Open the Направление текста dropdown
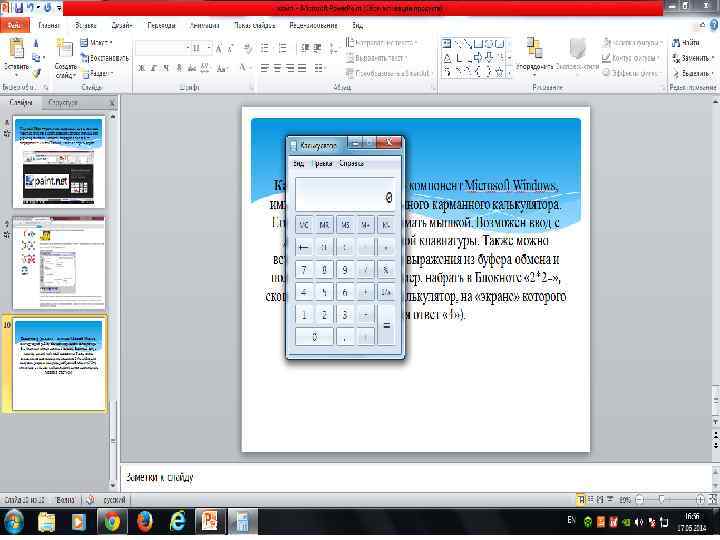This screenshot has width=720, height=540. 382,43
